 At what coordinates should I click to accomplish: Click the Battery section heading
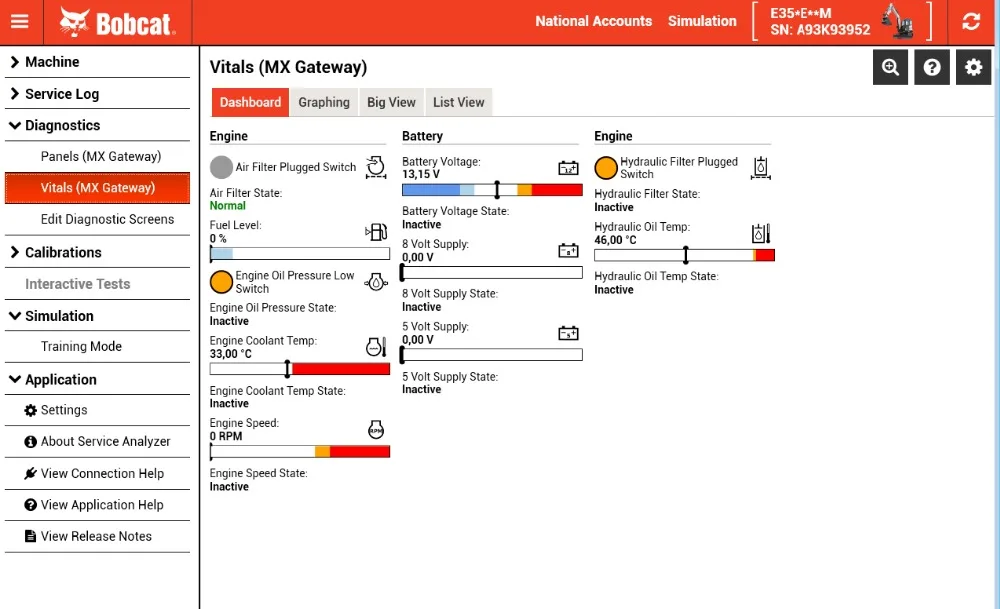(x=422, y=136)
